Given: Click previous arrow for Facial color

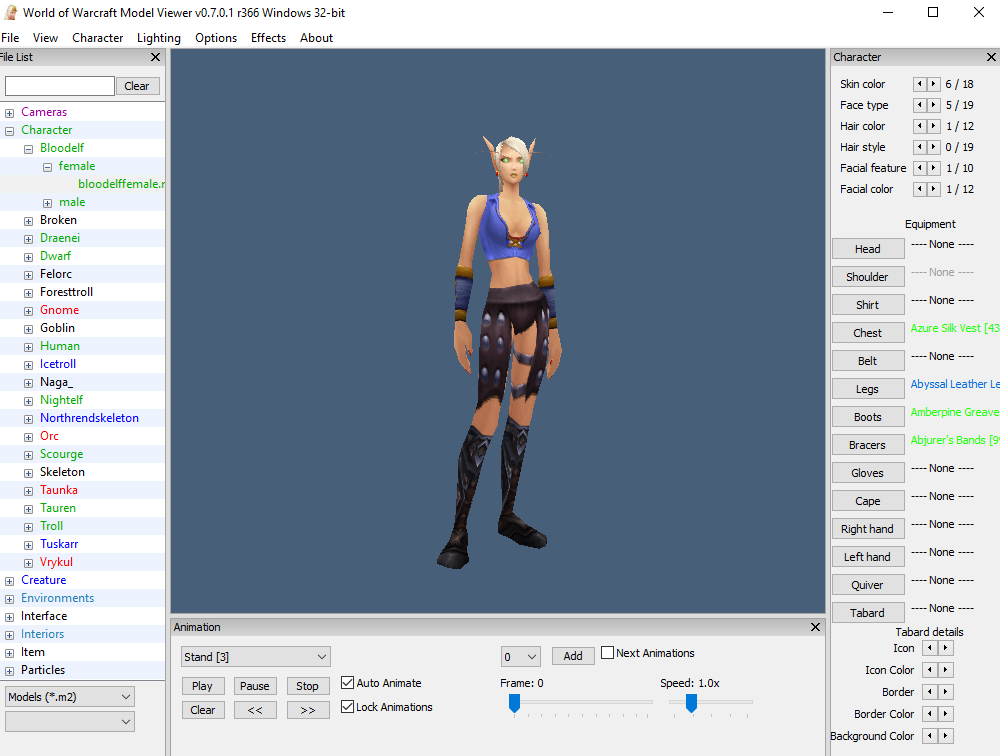Looking at the screenshot, I should coord(920,189).
